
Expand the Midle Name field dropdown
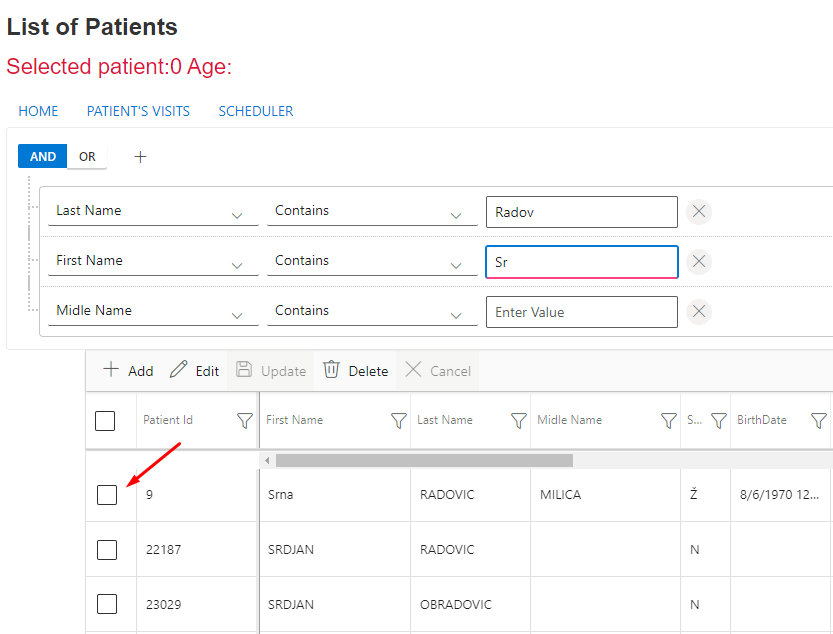237,314
